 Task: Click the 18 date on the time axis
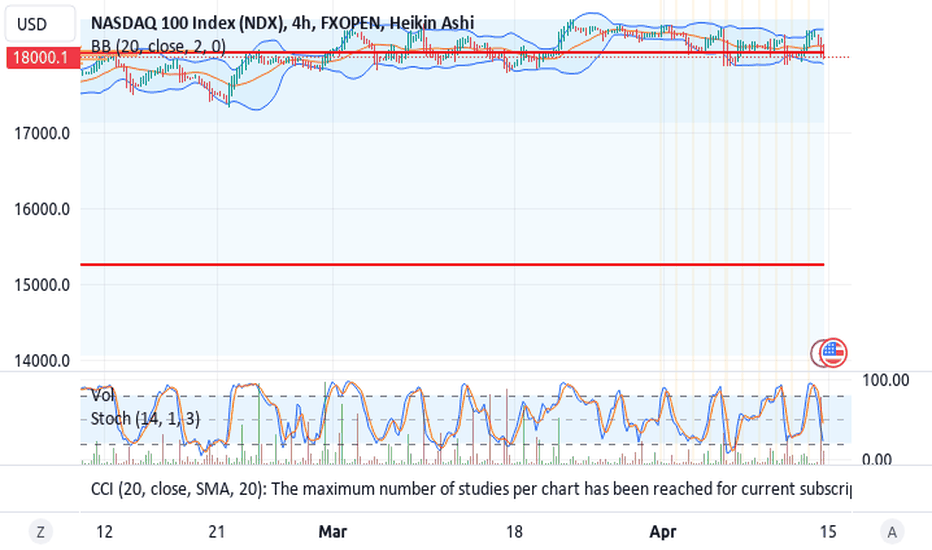point(514,531)
